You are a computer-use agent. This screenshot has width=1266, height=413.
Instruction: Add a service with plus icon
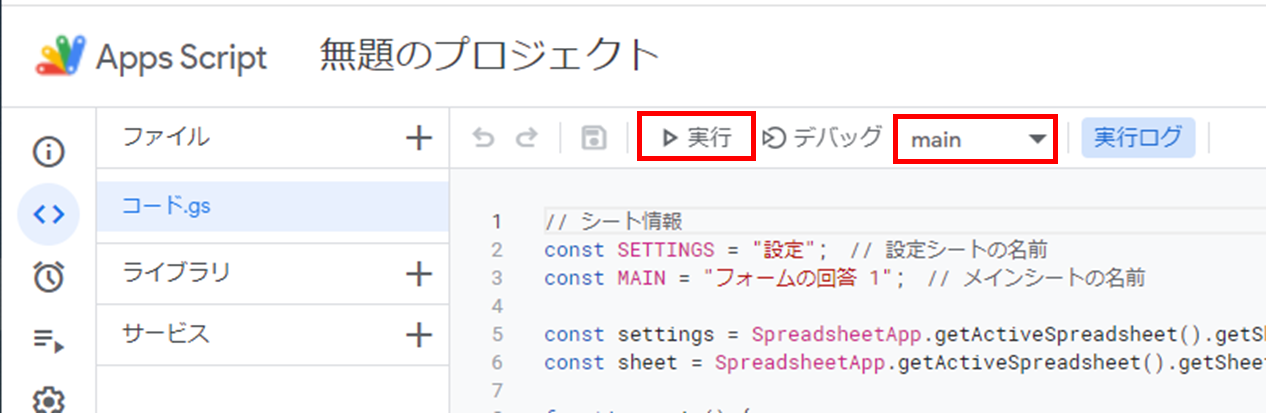click(x=419, y=334)
